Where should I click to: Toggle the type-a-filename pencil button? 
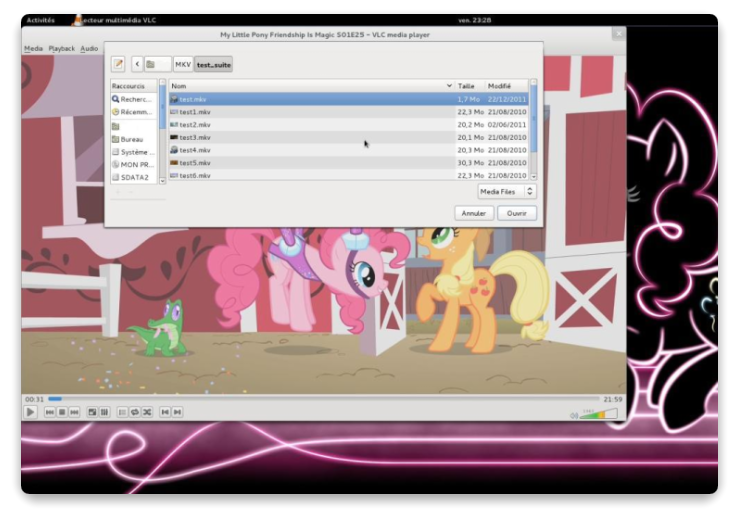(118, 64)
